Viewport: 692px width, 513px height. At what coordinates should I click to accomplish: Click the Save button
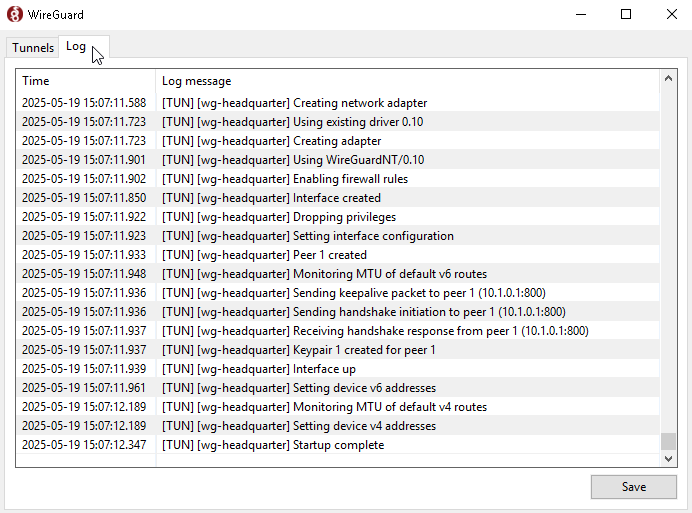[633, 487]
